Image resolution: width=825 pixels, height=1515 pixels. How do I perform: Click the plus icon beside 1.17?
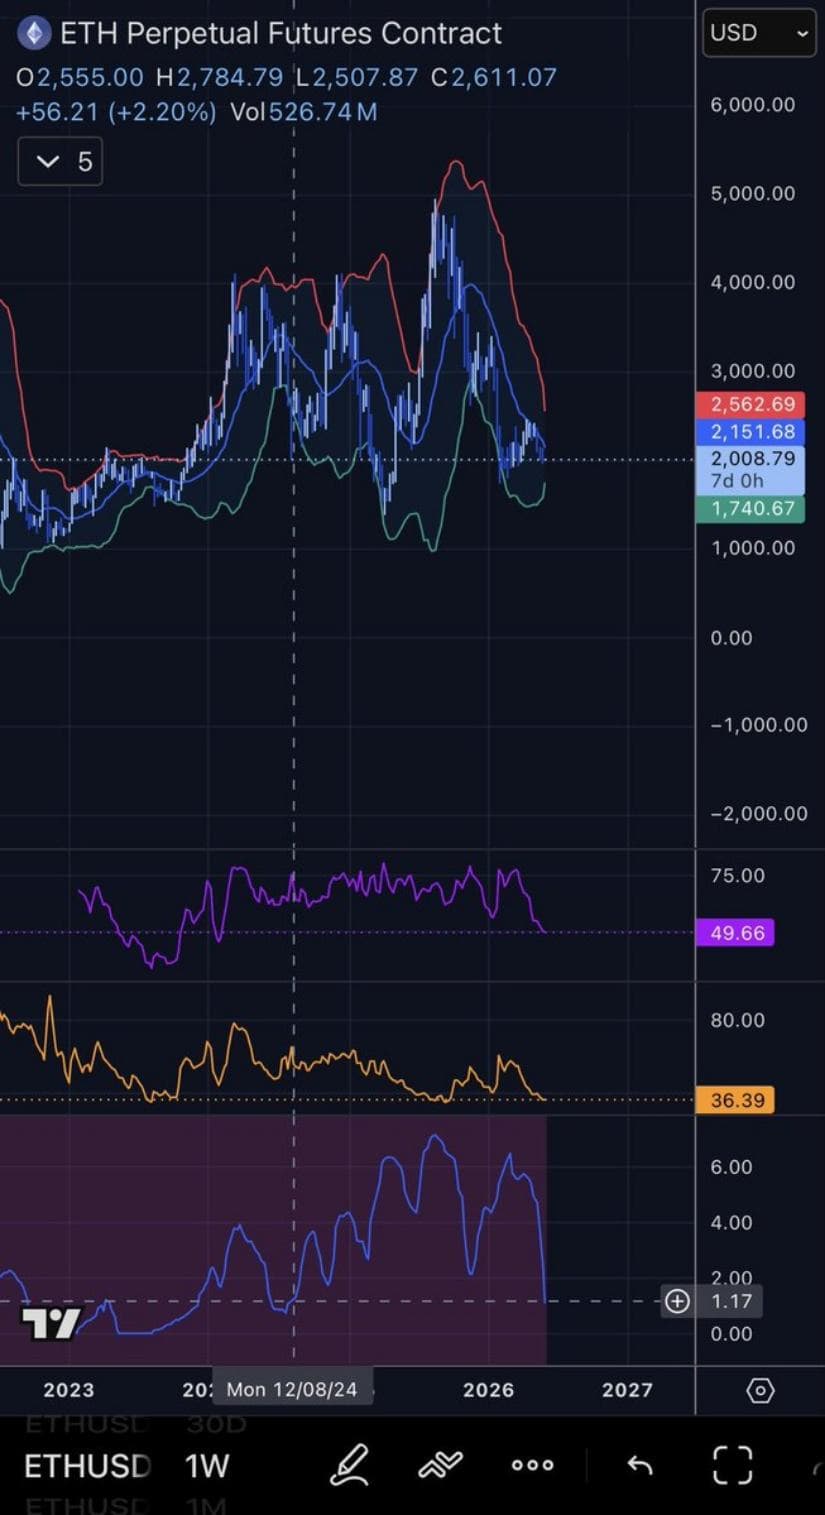(x=677, y=1301)
